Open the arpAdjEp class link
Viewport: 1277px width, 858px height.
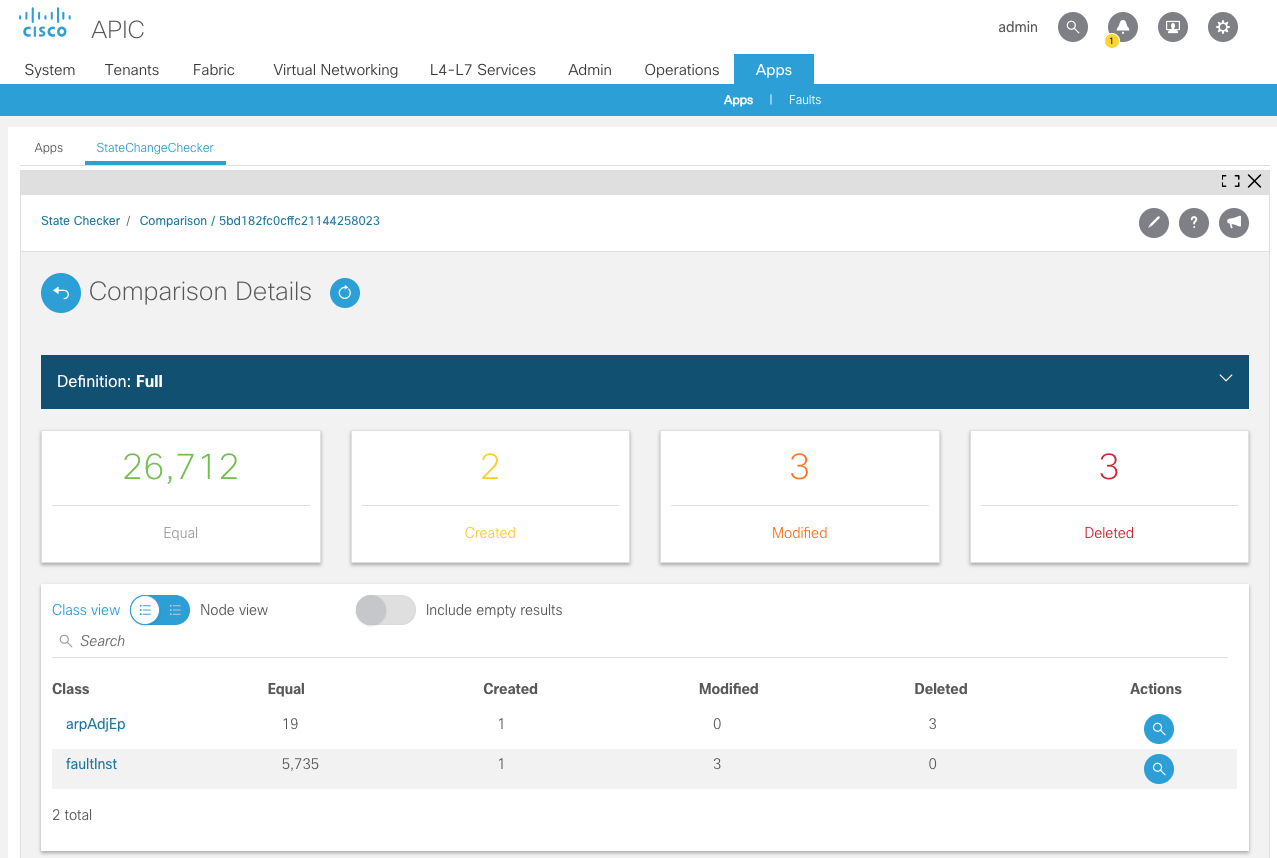[x=95, y=723]
